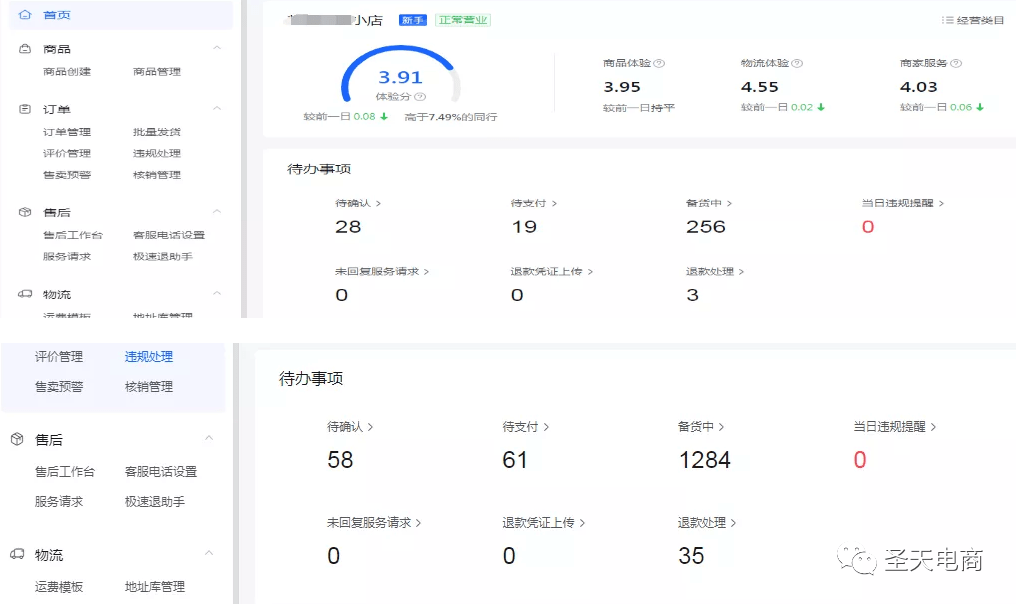Viewport: 1016px width, 604px height.
Task: Go to 批量发货 under 订单
Action: 157,132
